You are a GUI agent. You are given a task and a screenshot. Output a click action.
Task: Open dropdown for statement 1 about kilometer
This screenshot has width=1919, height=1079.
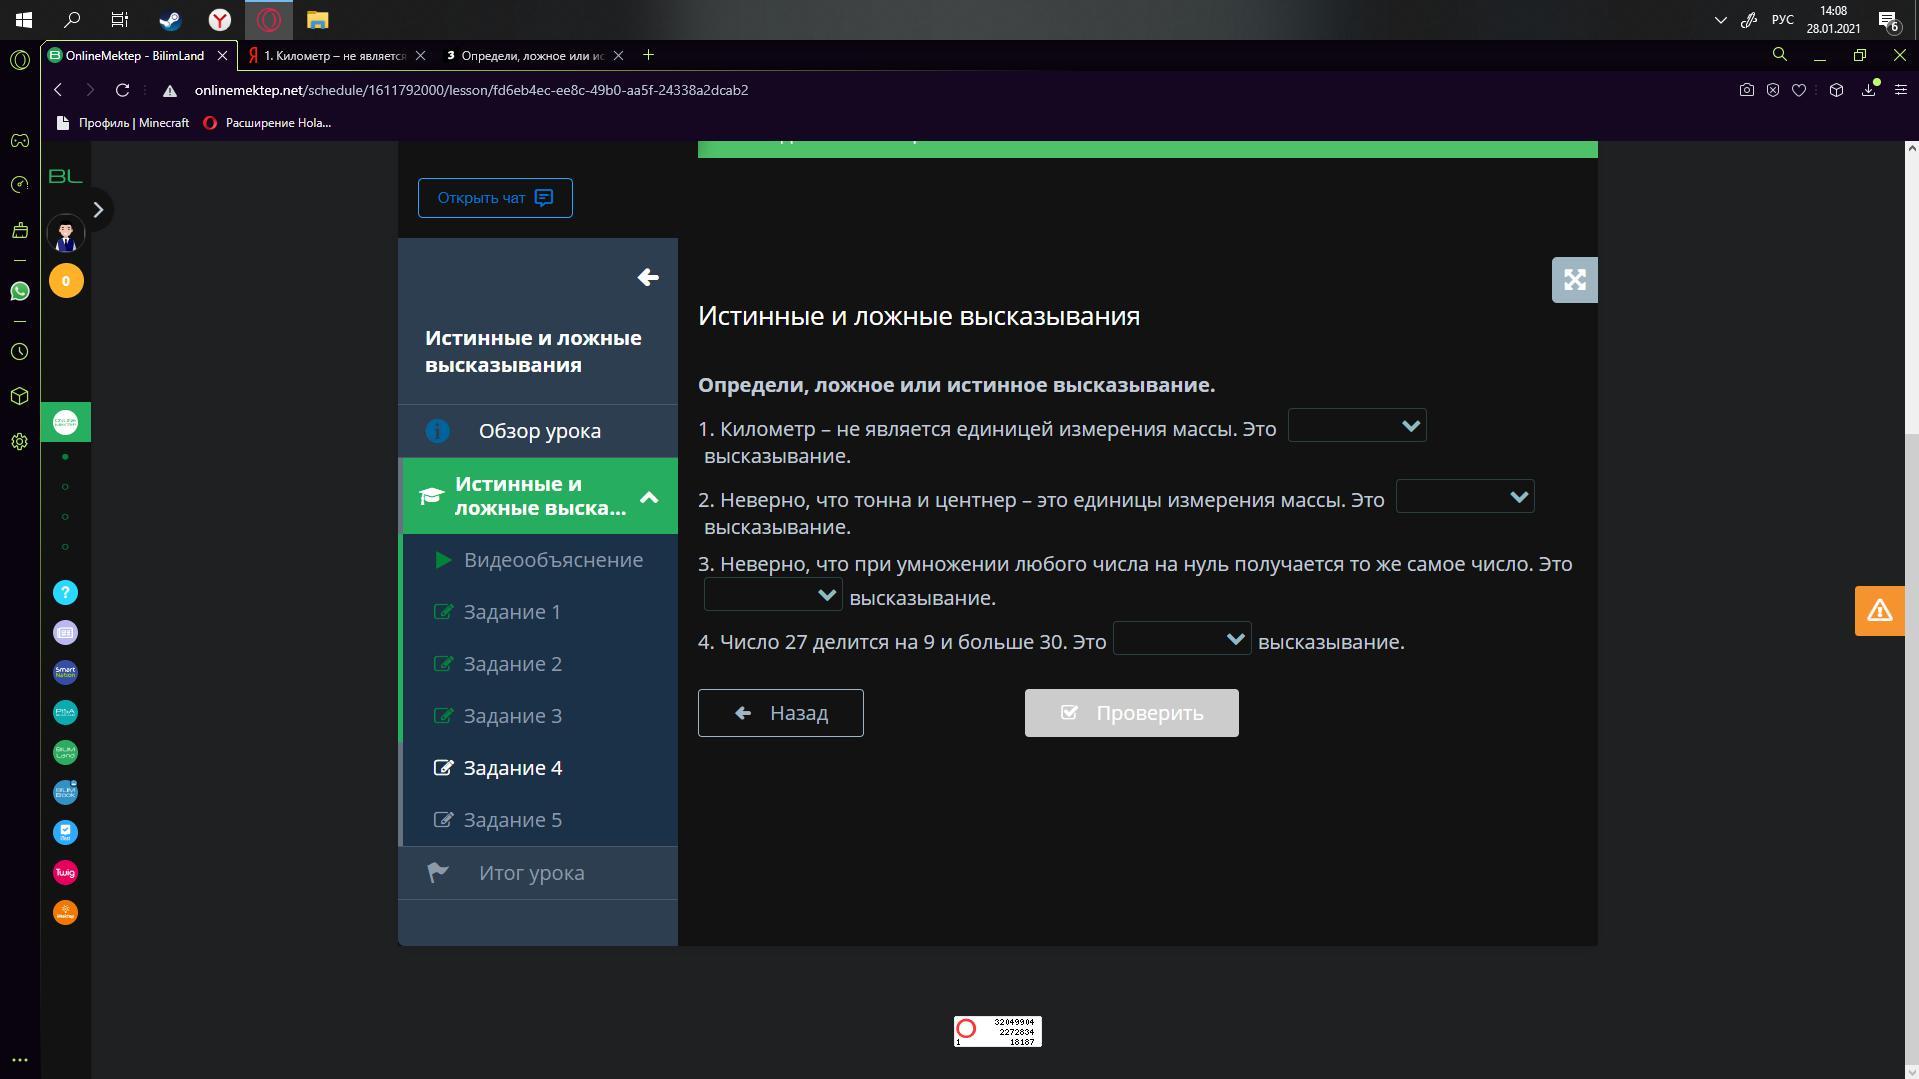(x=1356, y=426)
